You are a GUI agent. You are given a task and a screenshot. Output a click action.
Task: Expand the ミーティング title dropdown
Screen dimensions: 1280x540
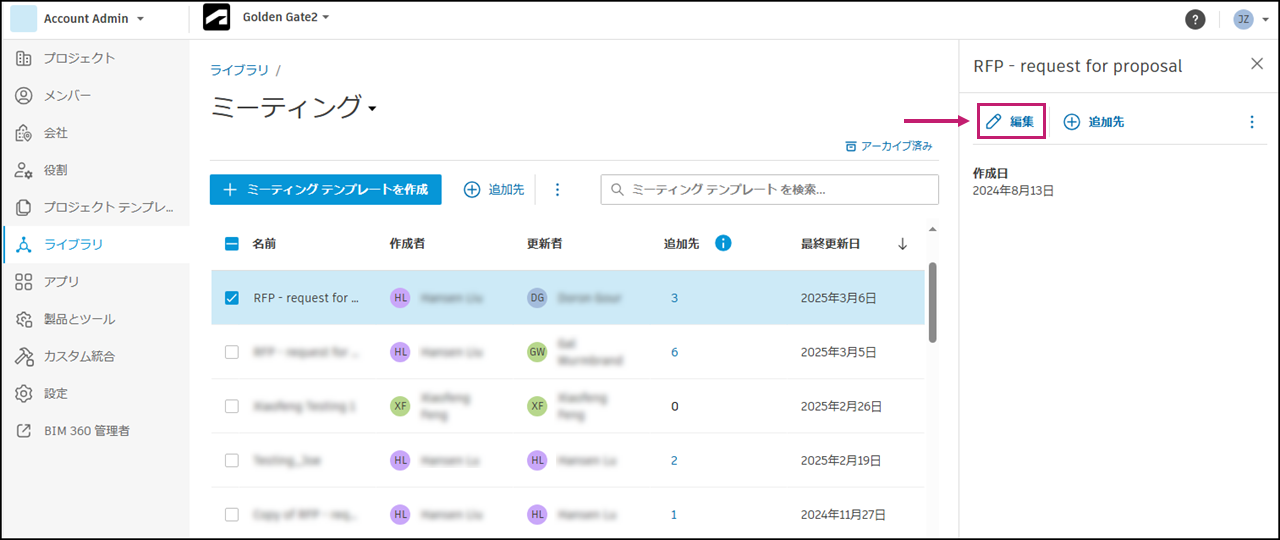point(372,108)
